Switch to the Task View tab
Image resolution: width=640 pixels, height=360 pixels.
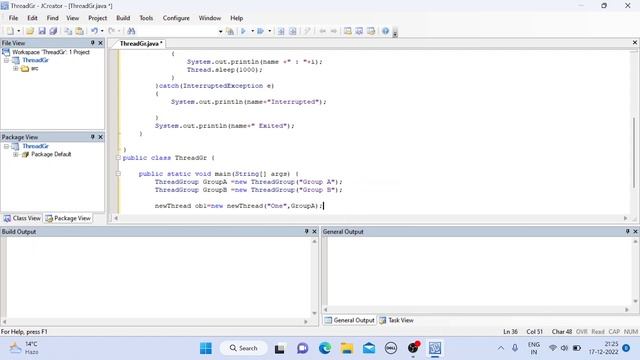tap(396, 320)
